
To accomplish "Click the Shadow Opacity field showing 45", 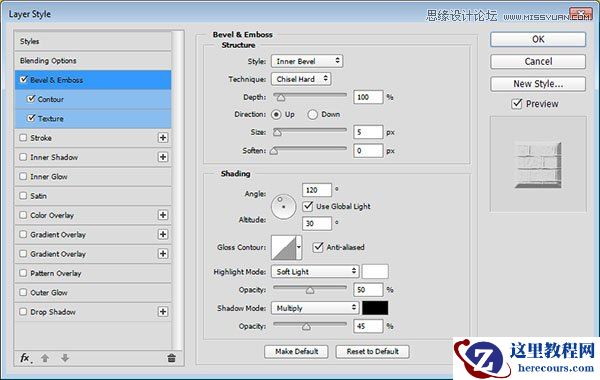I will [x=368, y=326].
